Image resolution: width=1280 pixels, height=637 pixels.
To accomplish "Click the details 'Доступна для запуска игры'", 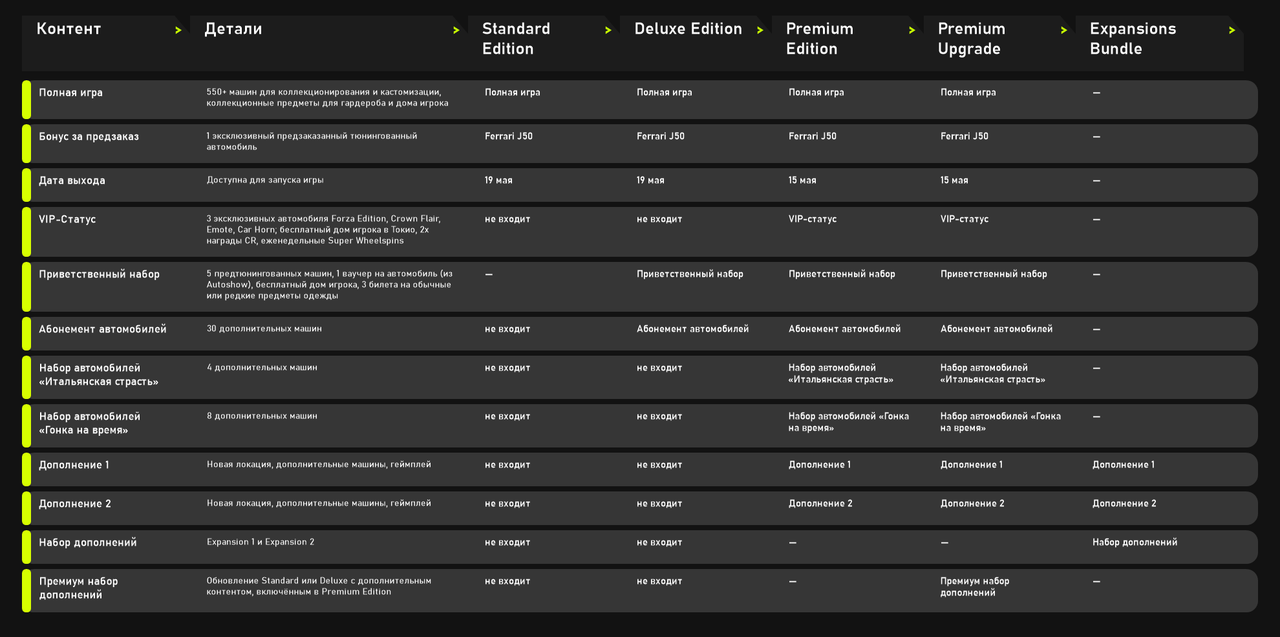I will click(x=265, y=180).
